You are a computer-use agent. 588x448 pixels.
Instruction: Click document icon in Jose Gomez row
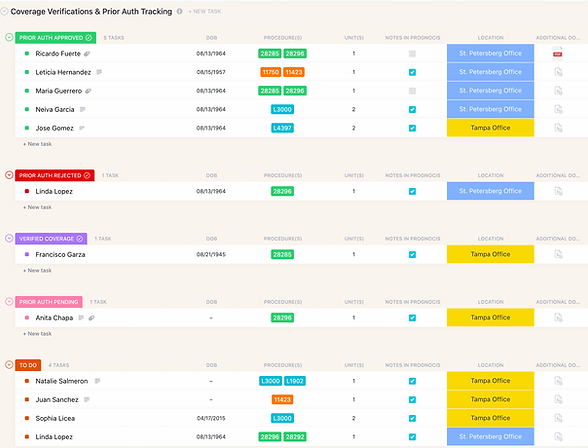(x=558, y=128)
